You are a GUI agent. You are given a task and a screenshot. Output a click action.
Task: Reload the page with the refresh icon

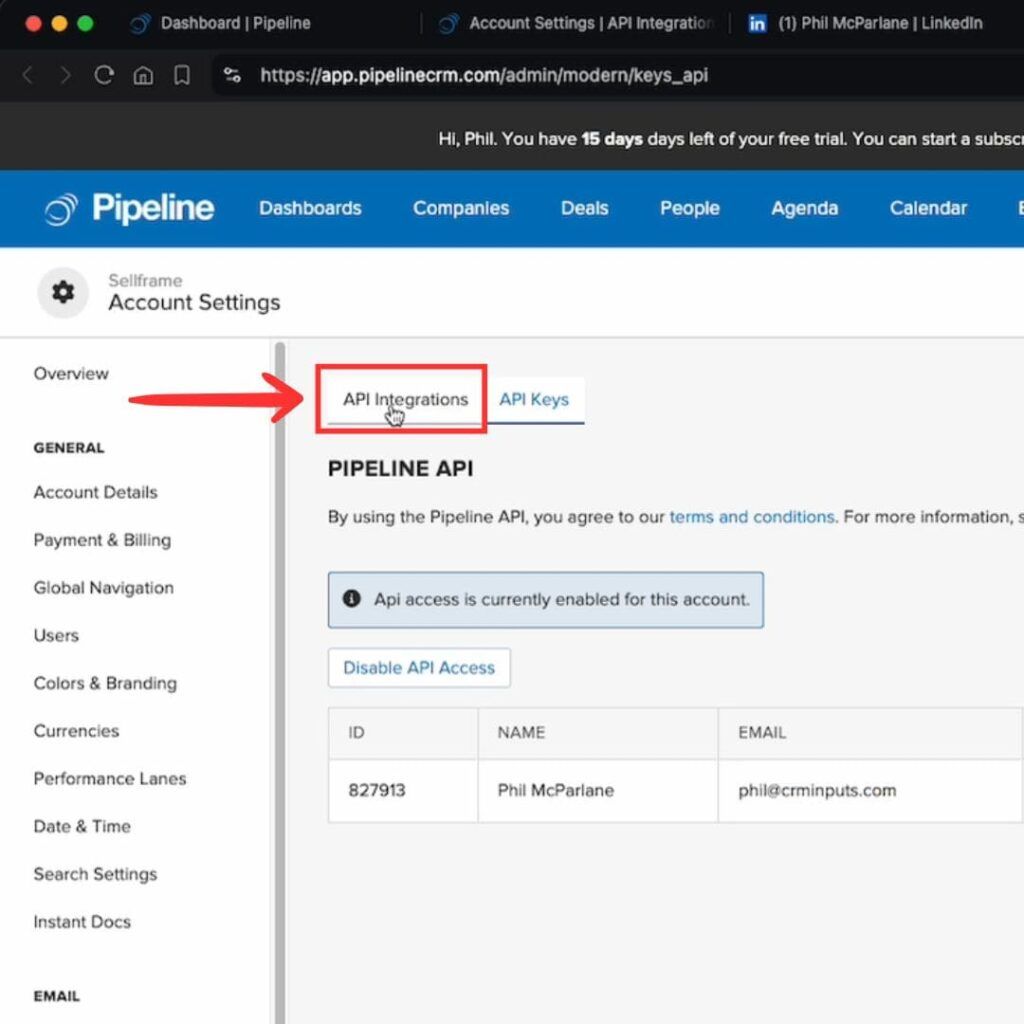tap(104, 76)
